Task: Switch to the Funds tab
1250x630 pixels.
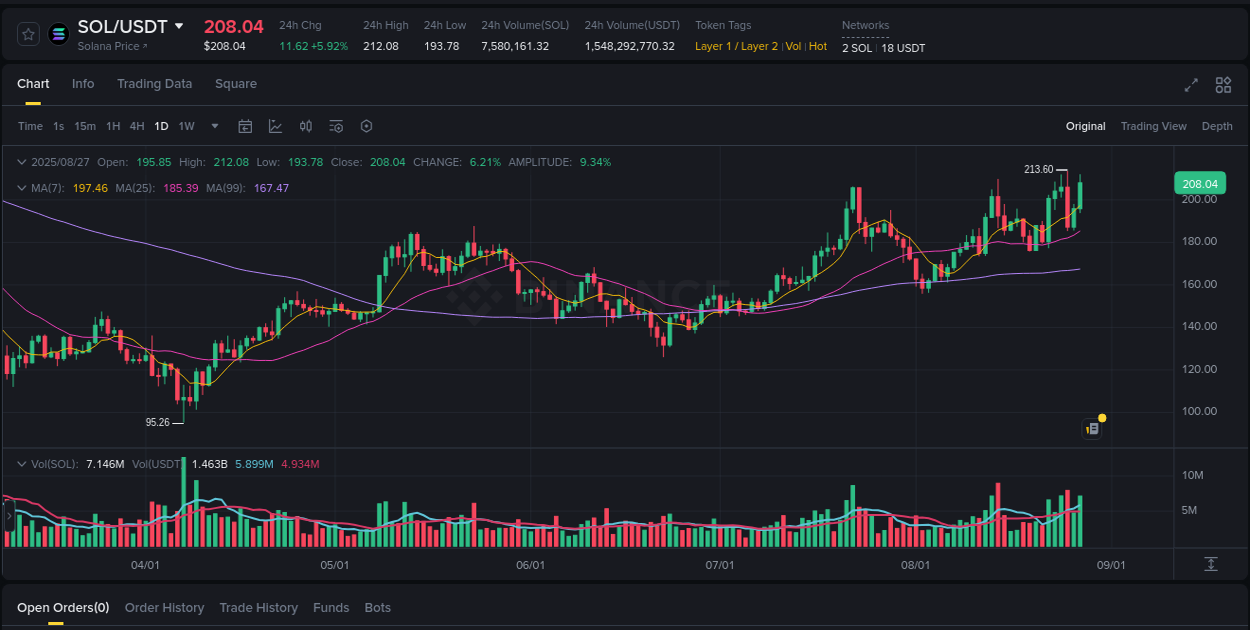Action: [331, 607]
